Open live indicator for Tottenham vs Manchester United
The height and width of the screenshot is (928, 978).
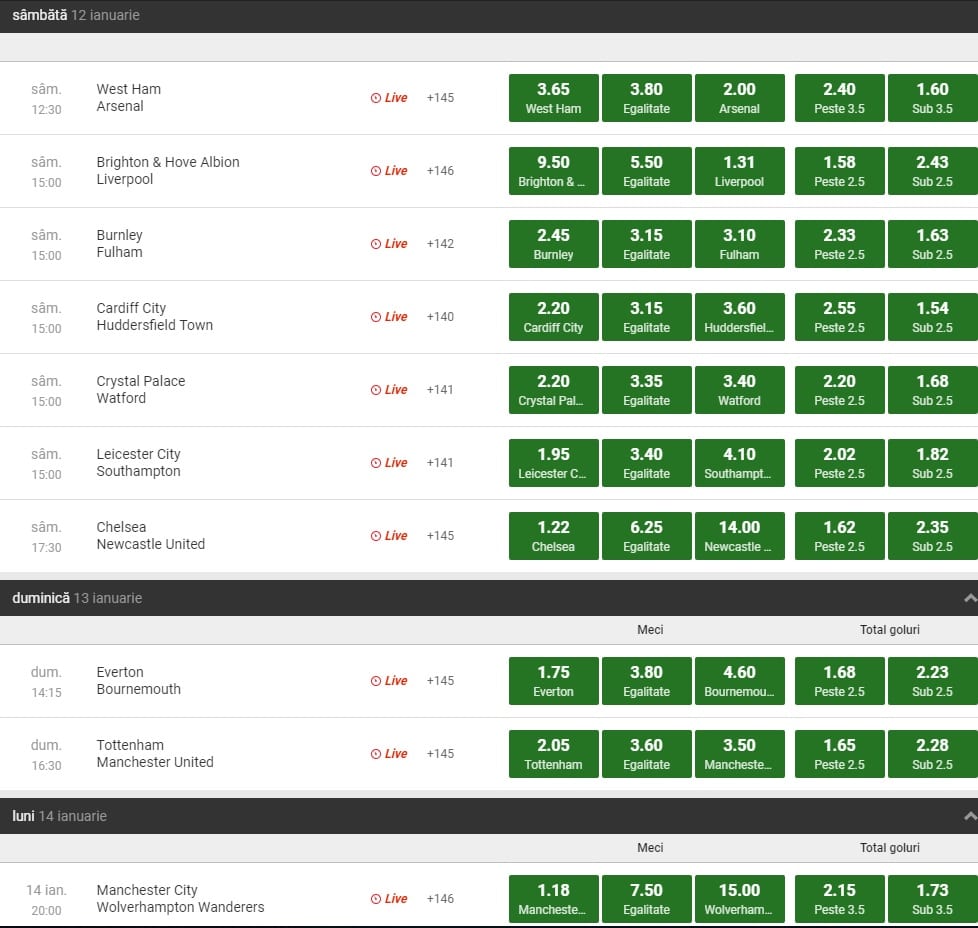click(x=389, y=754)
